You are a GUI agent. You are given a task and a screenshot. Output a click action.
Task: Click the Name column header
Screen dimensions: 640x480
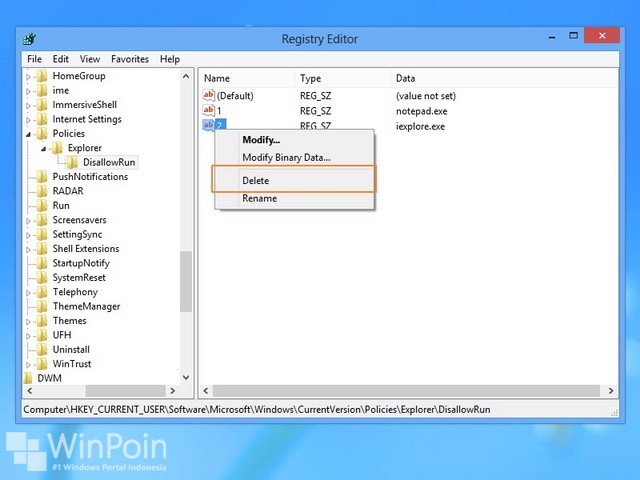[x=247, y=78]
